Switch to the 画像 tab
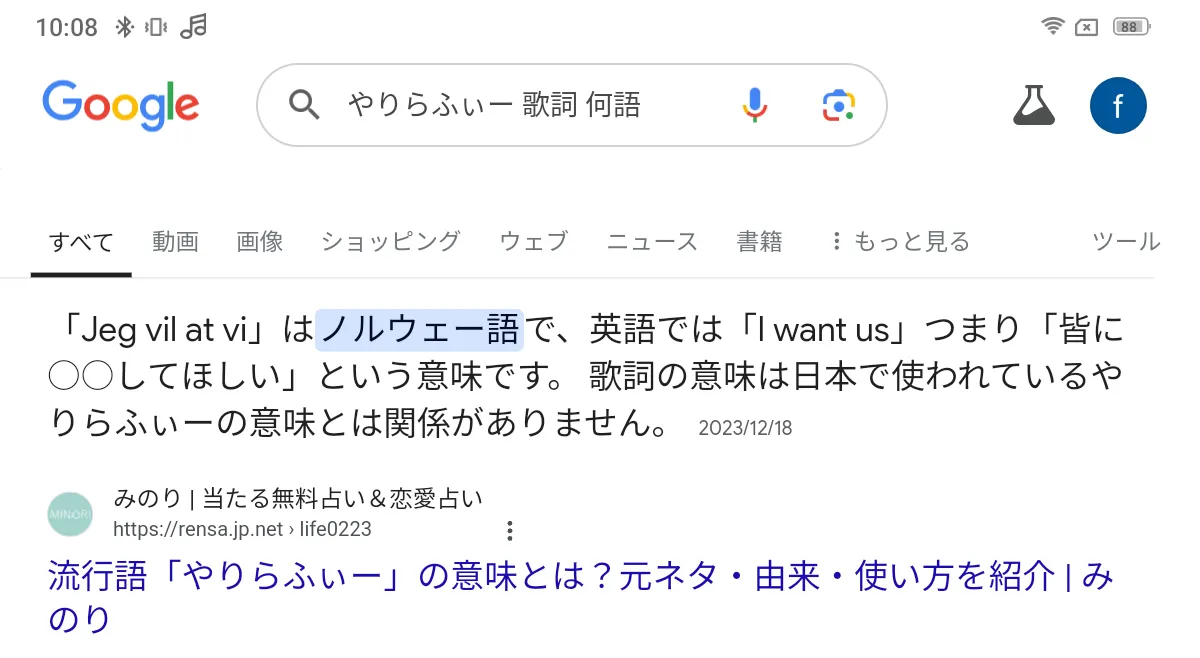The height and width of the screenshot is (658, 1200). tap(260, 241)
